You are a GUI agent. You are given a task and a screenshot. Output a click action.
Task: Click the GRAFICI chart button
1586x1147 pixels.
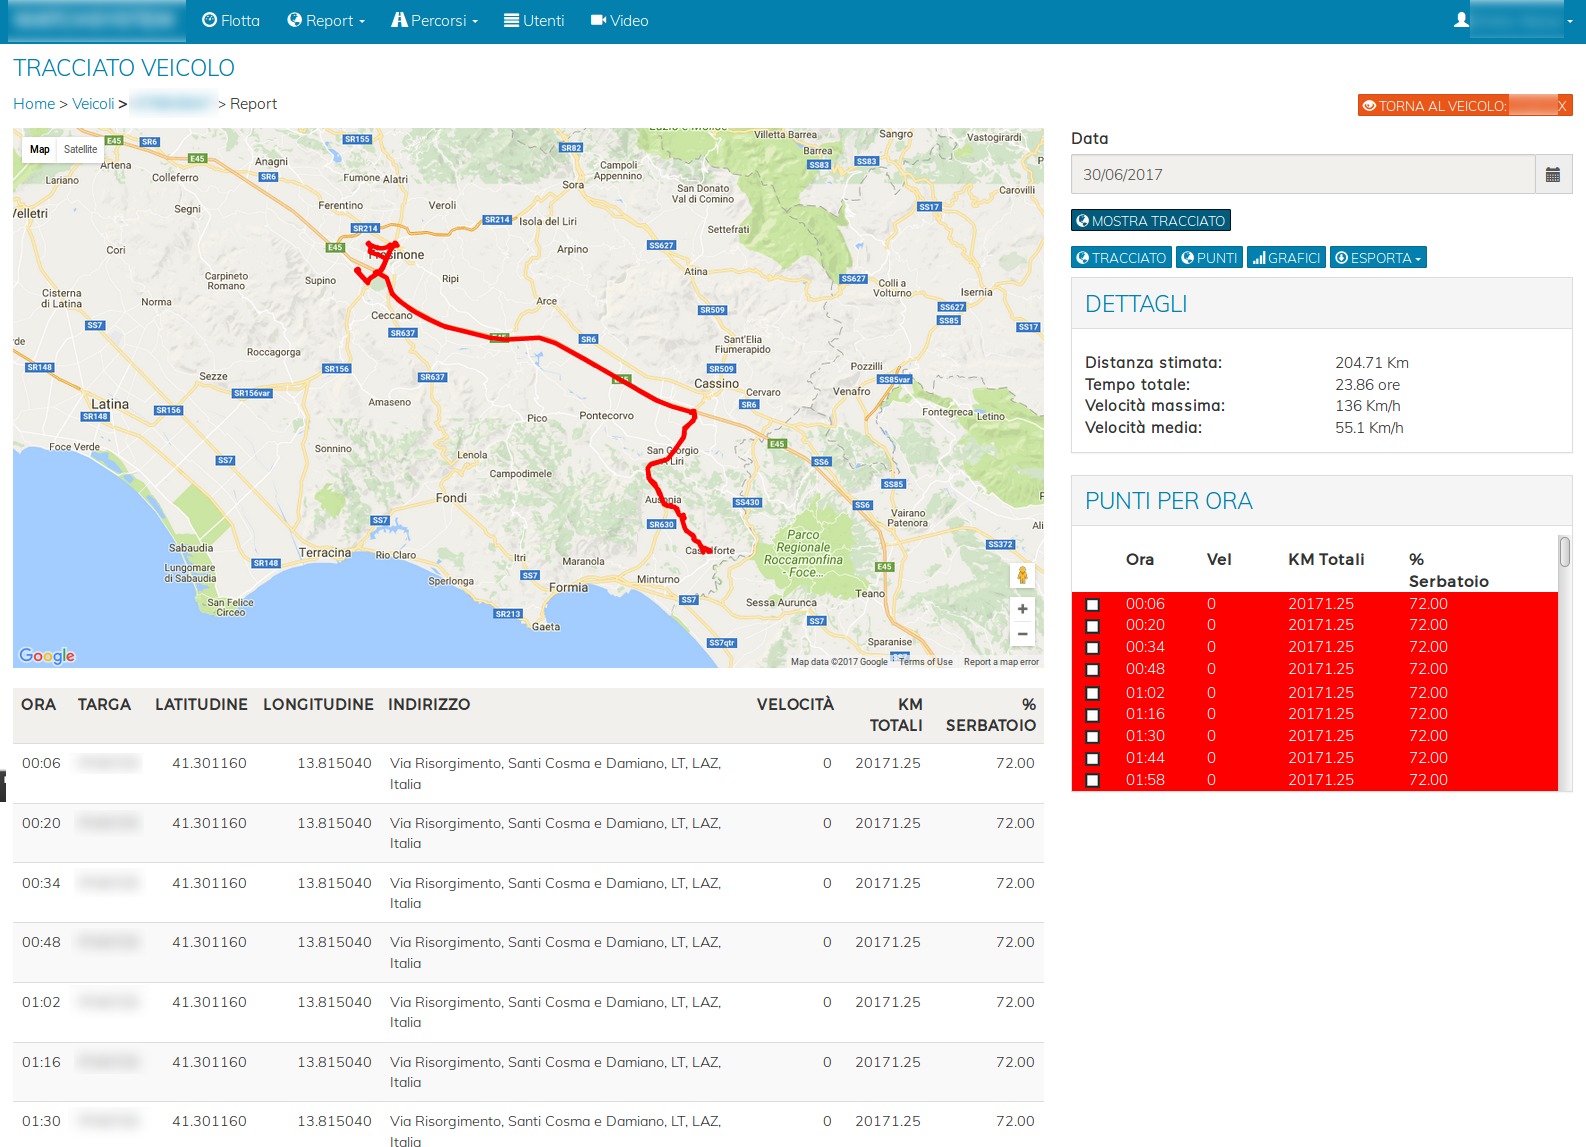(x=1286, y=258)
